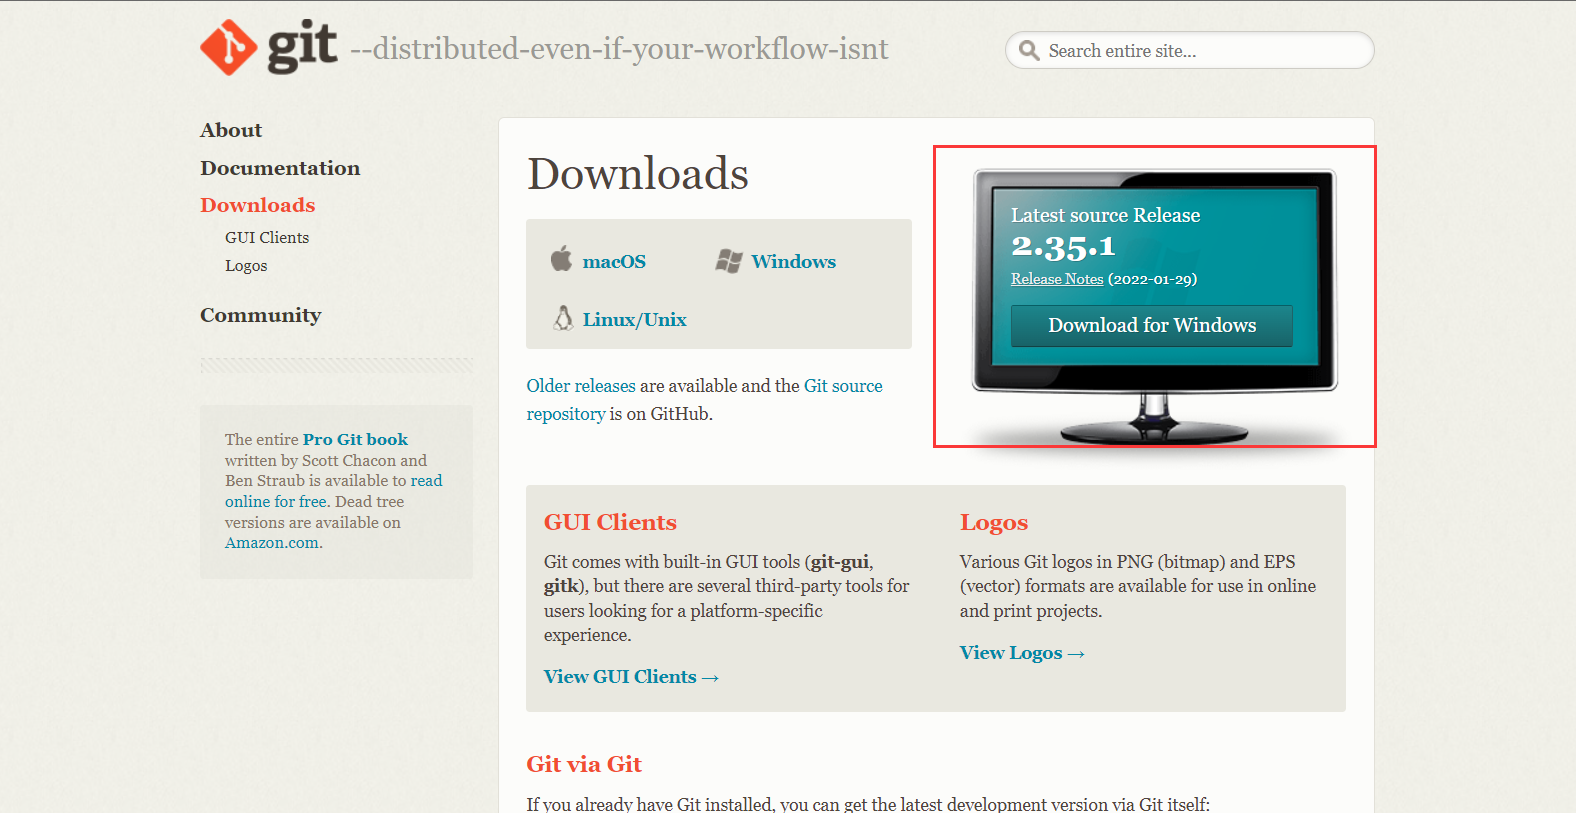Click the tagline --distributed-even-if-your-workflow-isnt
Image resolution: width=1576 pixels, height=813 pixels.
click(619, 48)
